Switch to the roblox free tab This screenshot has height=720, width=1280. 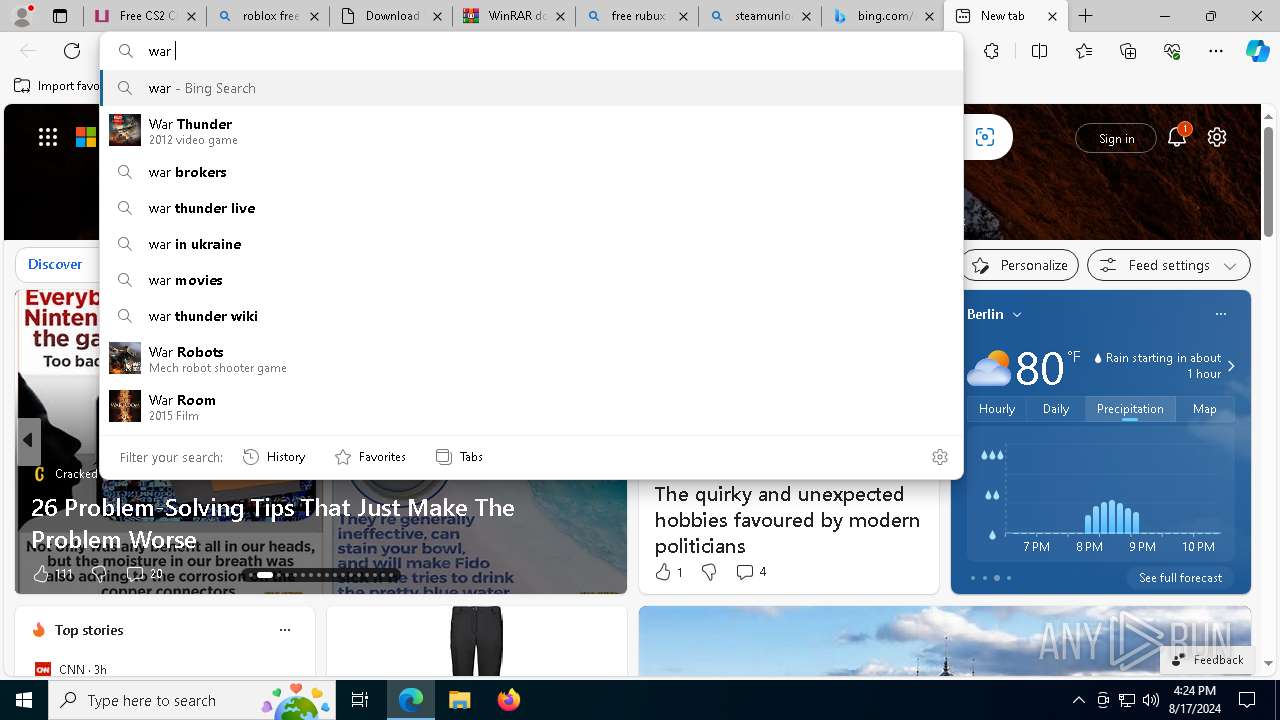pyautogui.click(x=268, y=16)
